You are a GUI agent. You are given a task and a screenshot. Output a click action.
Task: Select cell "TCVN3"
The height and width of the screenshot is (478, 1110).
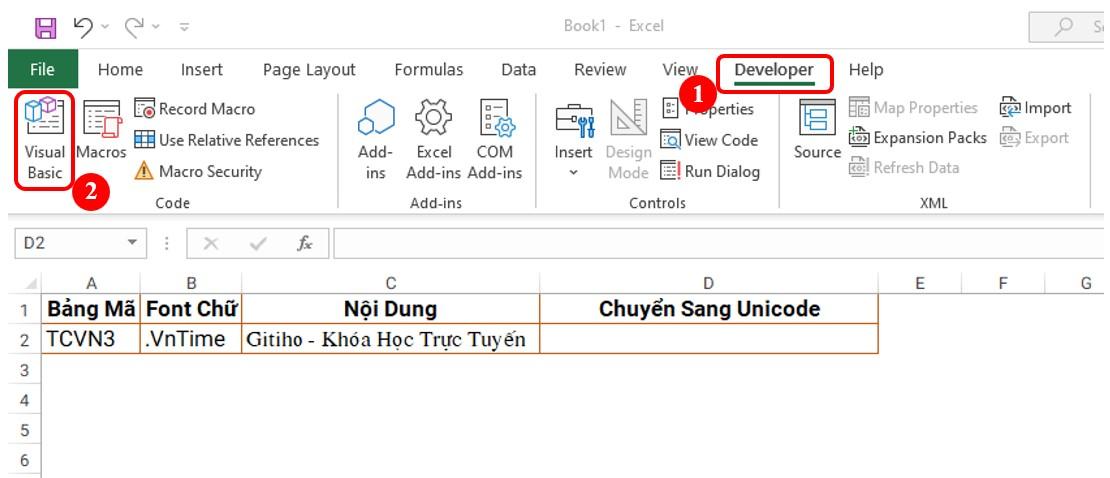point(91,339)
